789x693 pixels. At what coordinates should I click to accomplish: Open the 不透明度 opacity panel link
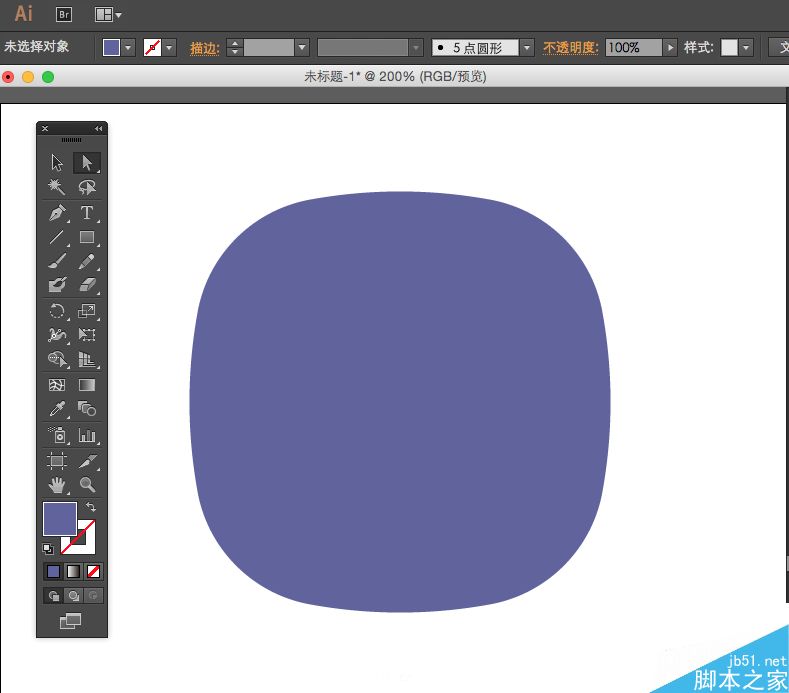coord(571,48)
